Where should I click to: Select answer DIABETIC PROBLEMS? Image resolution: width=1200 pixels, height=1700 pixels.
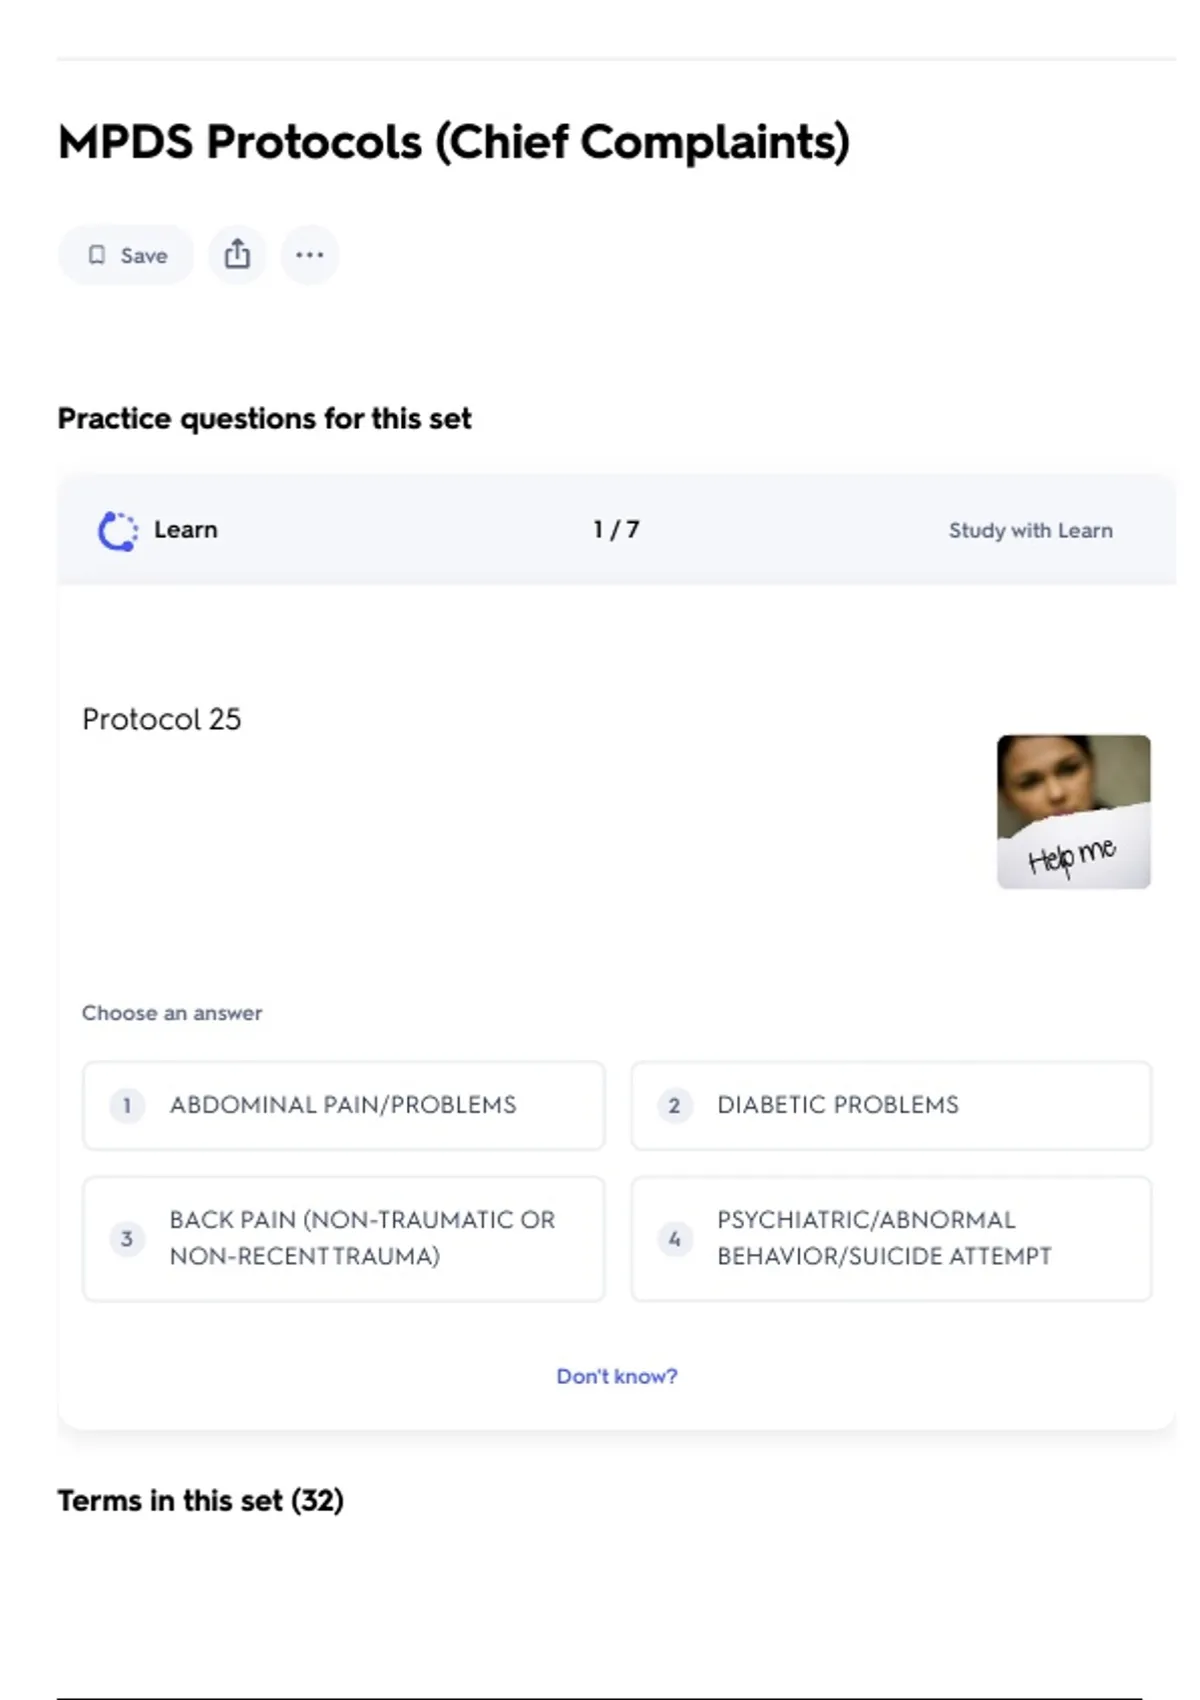click(x=891, y=1105)
